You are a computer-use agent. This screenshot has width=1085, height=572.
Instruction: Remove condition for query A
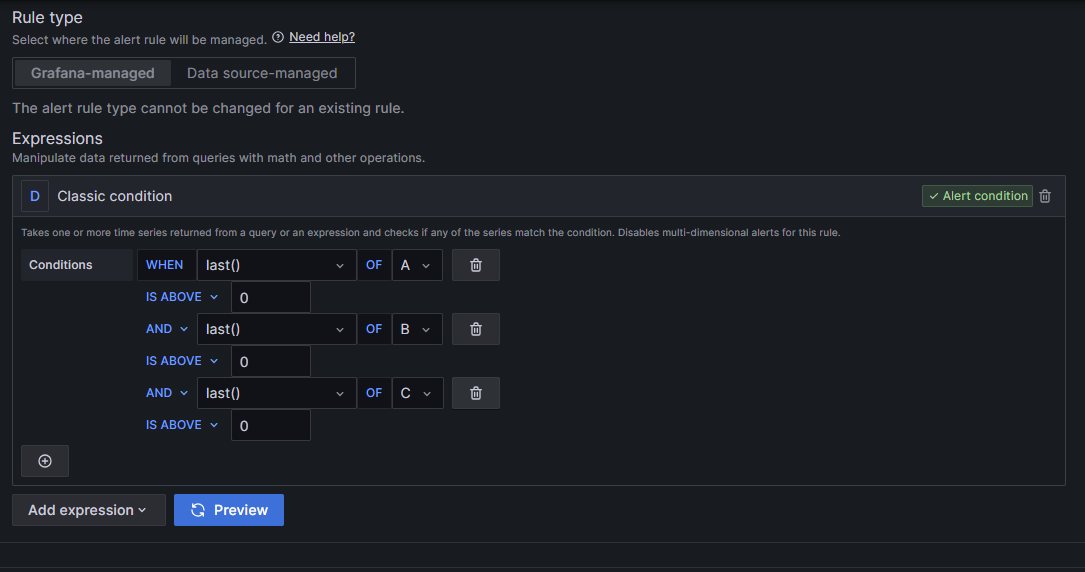point(476,265)
